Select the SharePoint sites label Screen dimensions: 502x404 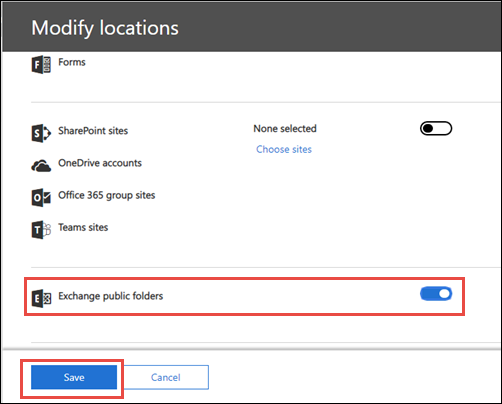click(93, 131)
